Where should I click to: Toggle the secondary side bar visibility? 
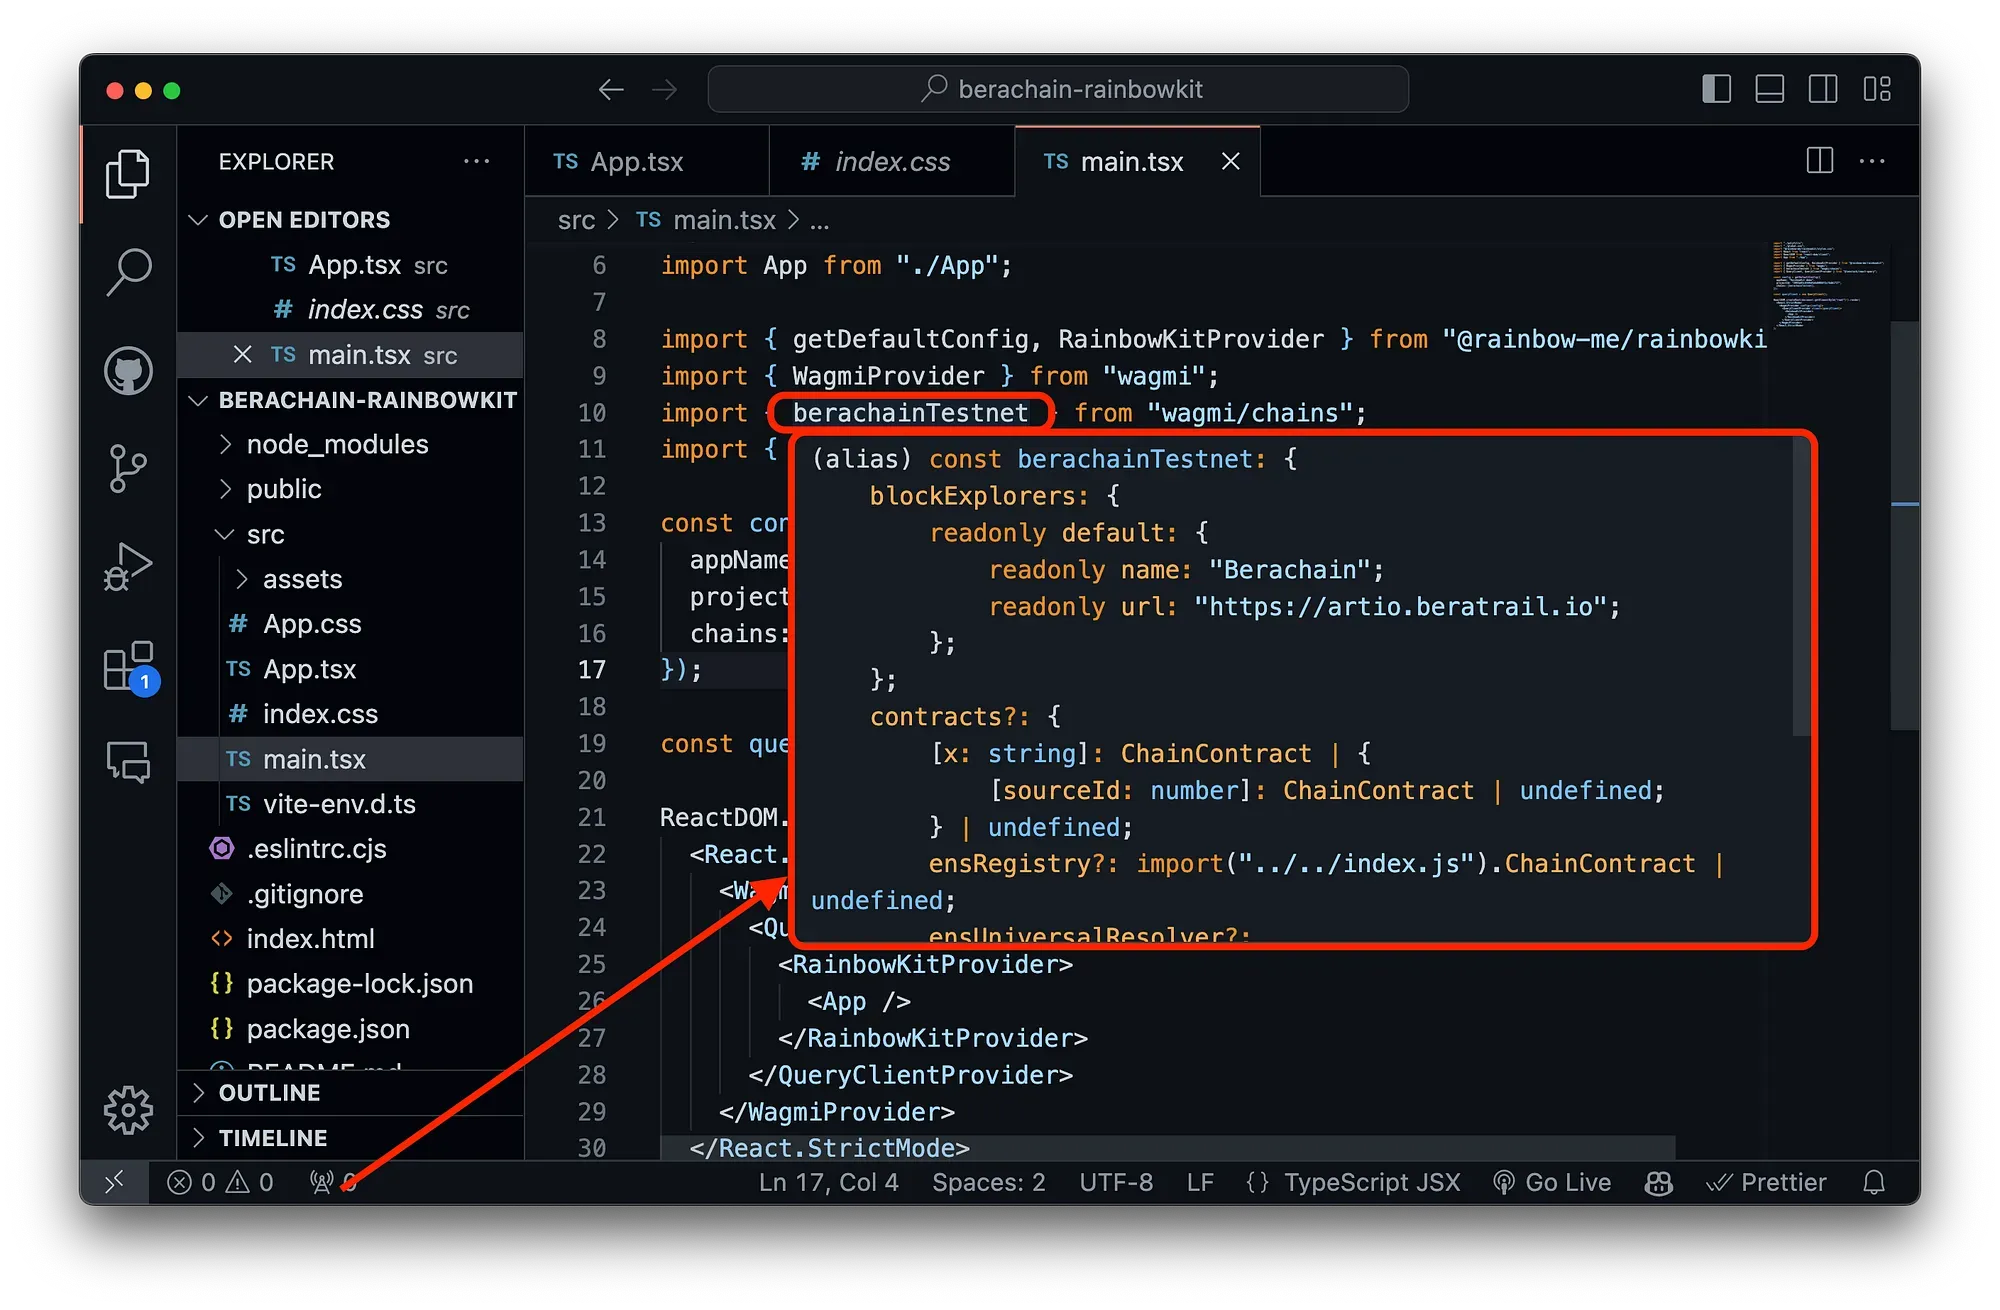click(x=1823, y=89)
